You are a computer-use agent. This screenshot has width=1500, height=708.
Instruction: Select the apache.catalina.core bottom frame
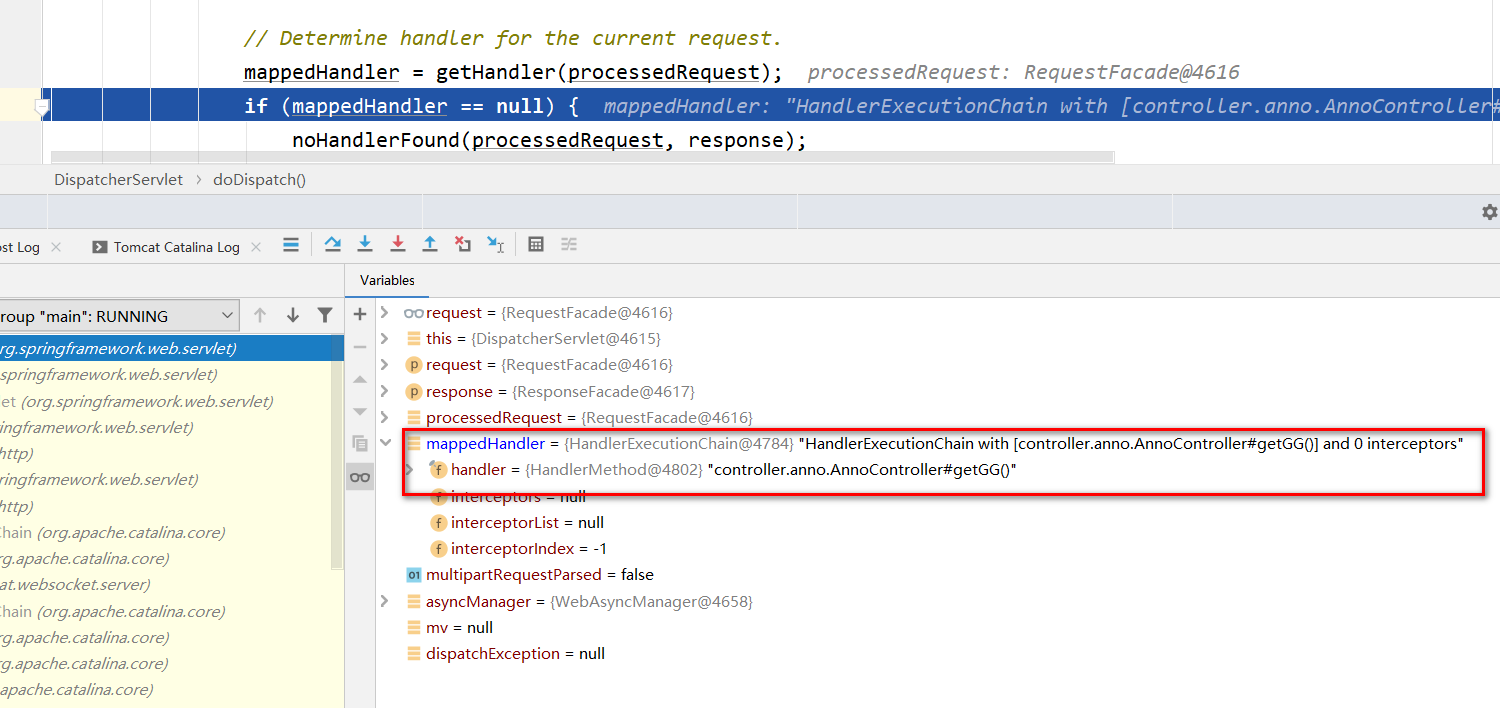tap(166, 689)
